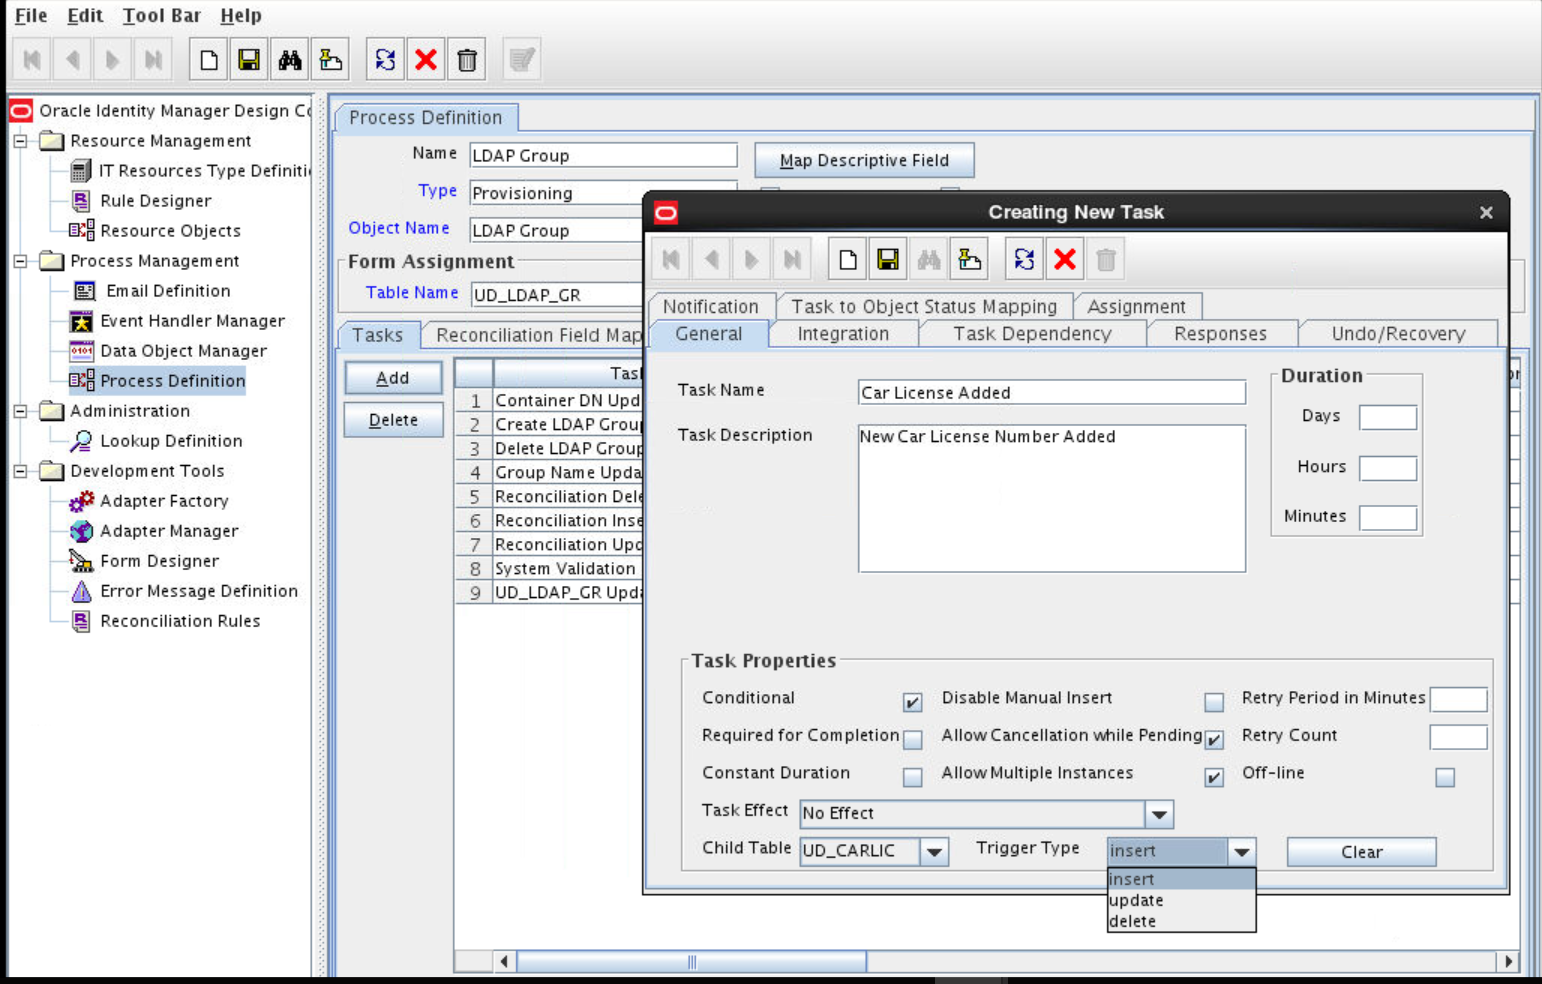Switch to the Task Dependency tab
The width and height of the screenshot is (1542, 984).
[x=1032, y=334]
